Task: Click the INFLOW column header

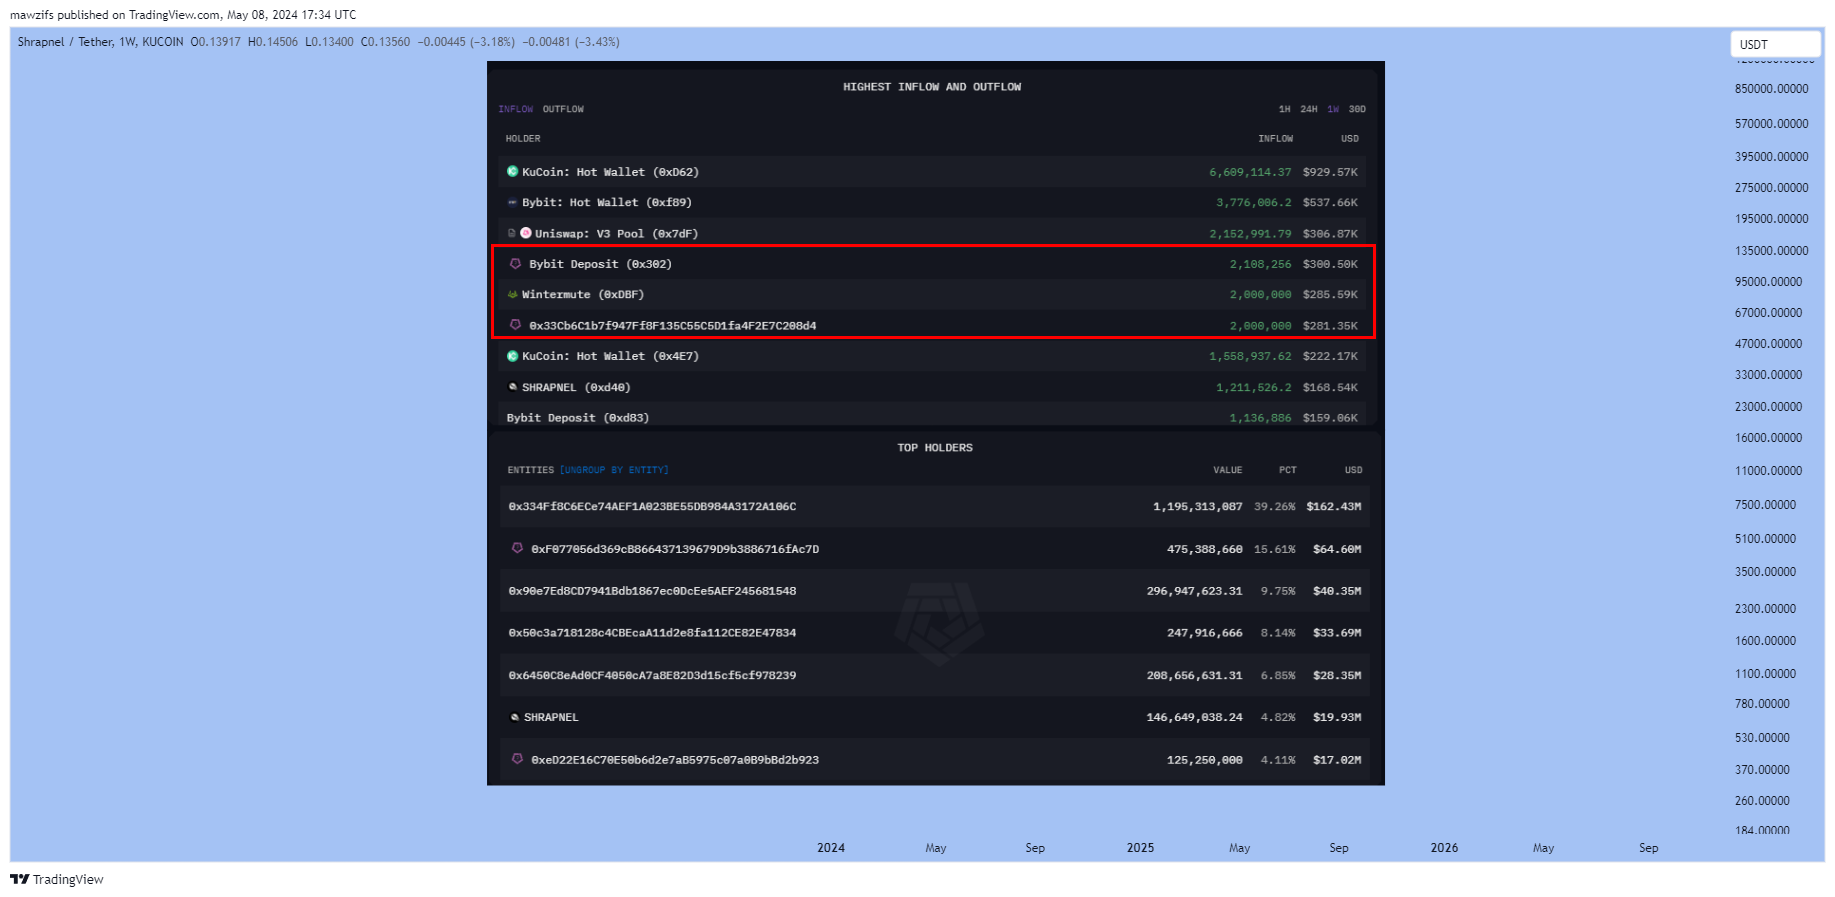Action: point(1275,139)
